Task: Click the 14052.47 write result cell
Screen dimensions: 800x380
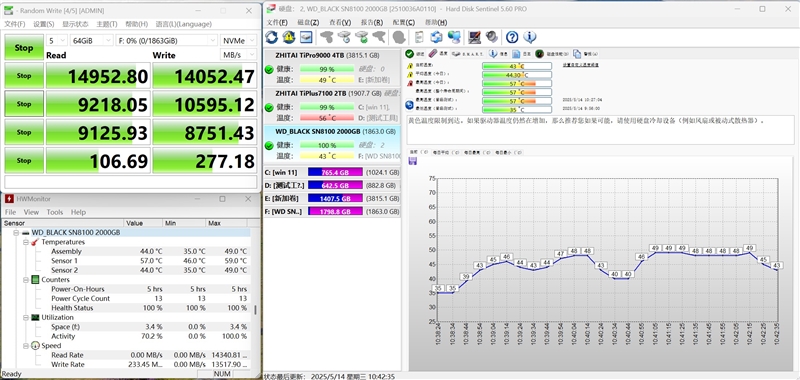Action: pyautogui.click(x=205, y=76)
